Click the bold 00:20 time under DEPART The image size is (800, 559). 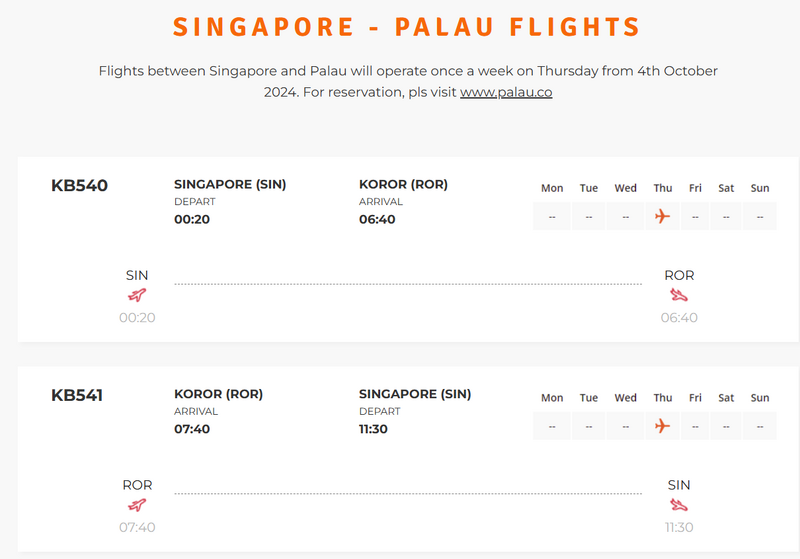click(192, 219)
